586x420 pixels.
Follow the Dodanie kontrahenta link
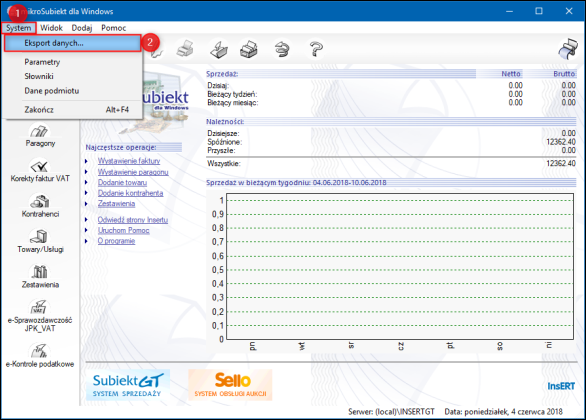click(x=130, y=193)
